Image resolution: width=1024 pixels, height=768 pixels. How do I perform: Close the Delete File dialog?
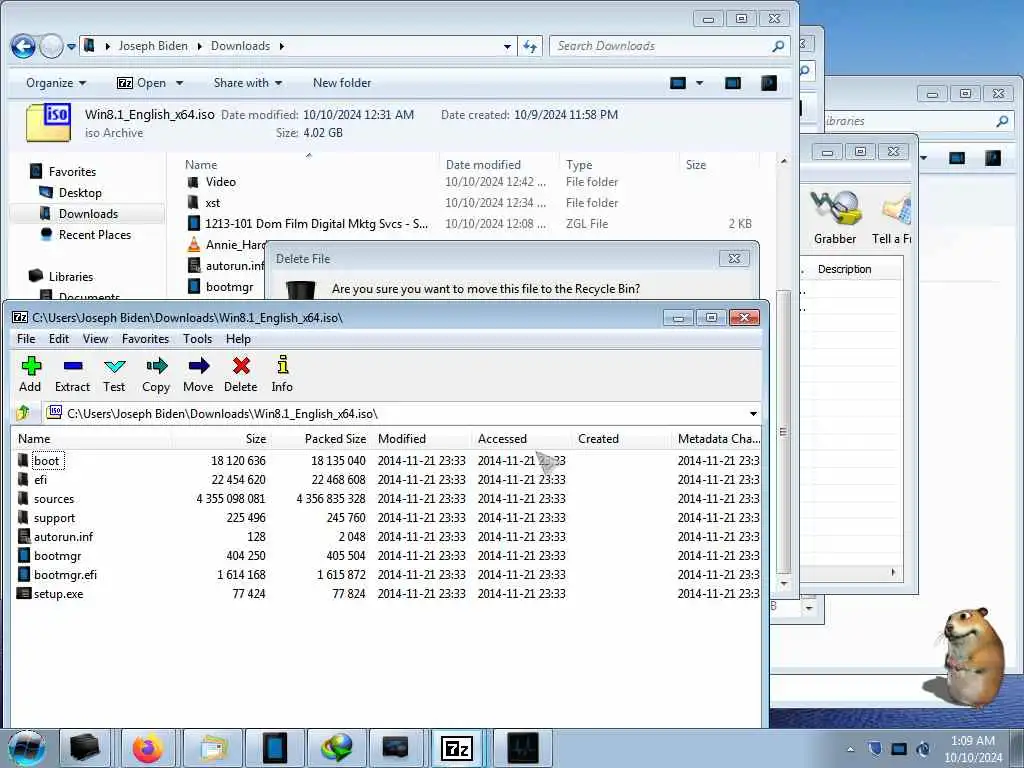click(734, 259)
